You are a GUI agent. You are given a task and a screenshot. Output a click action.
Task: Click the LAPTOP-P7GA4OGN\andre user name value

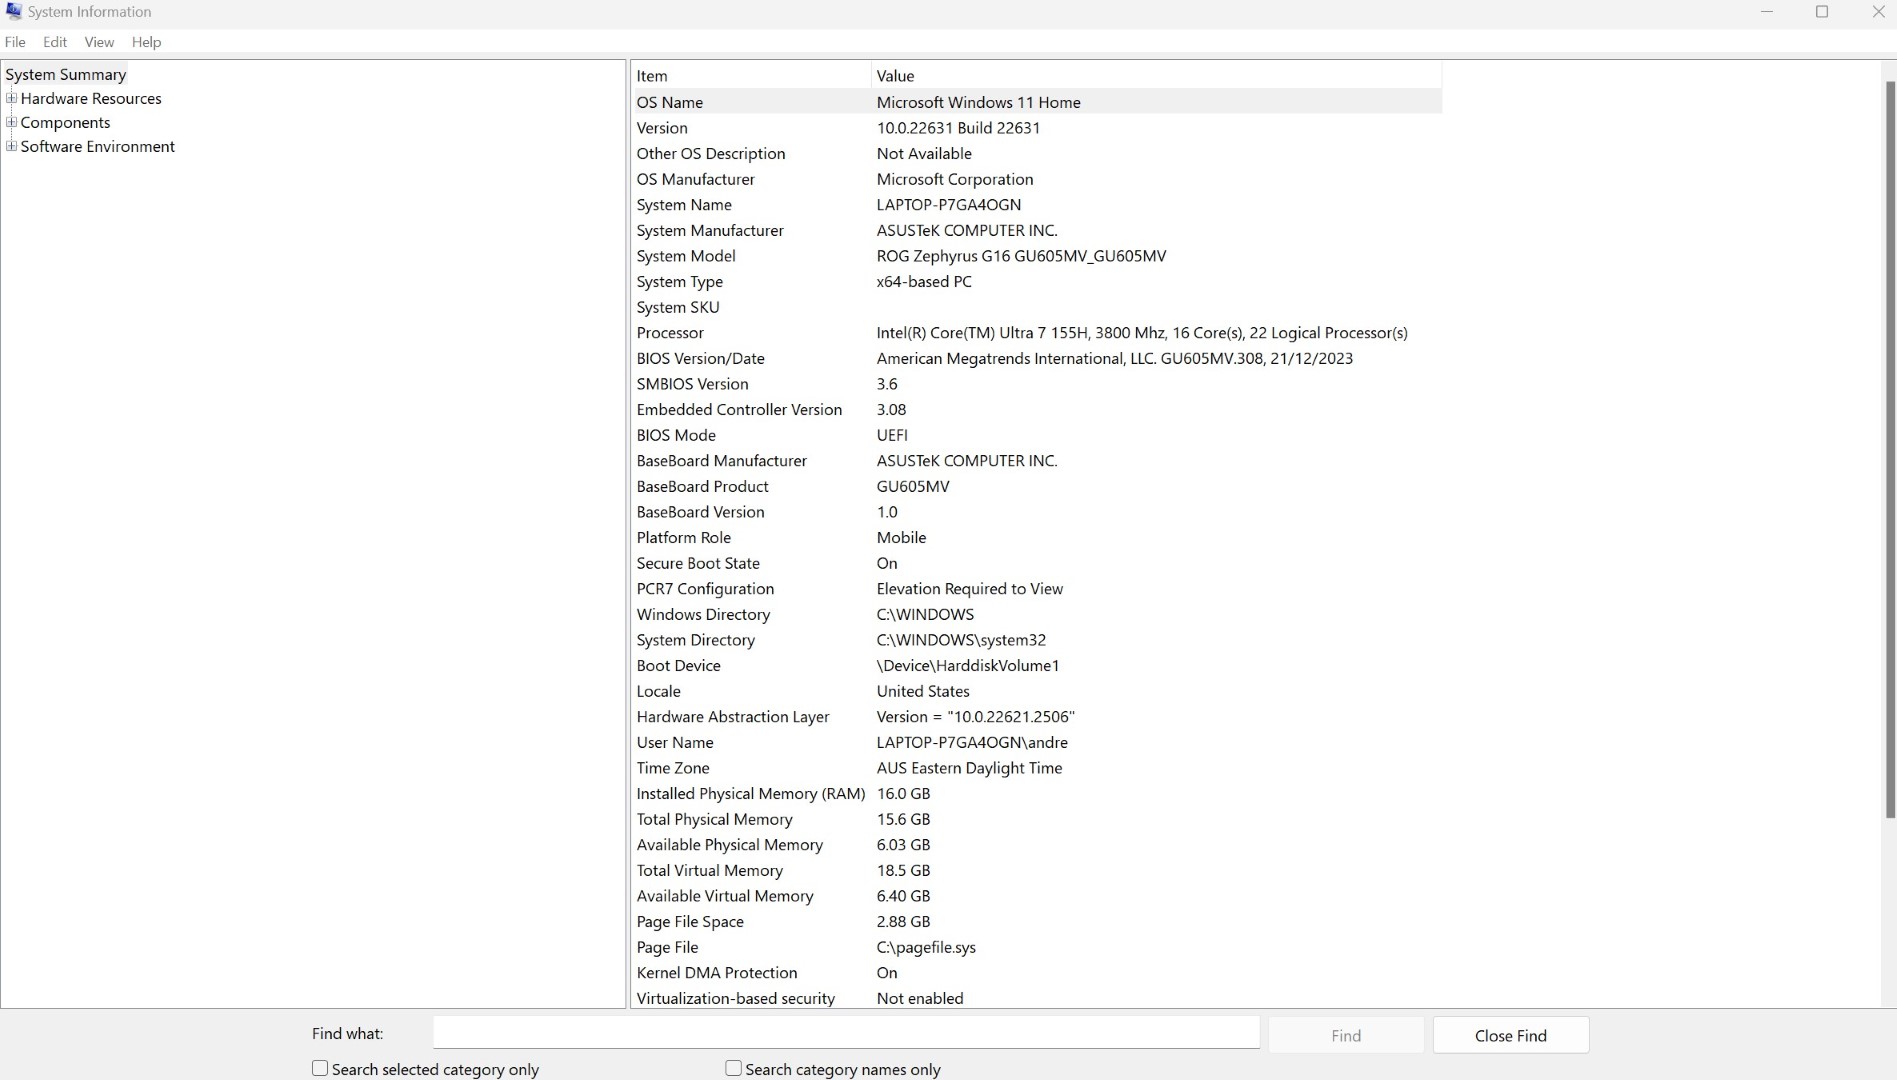[972, 742]
